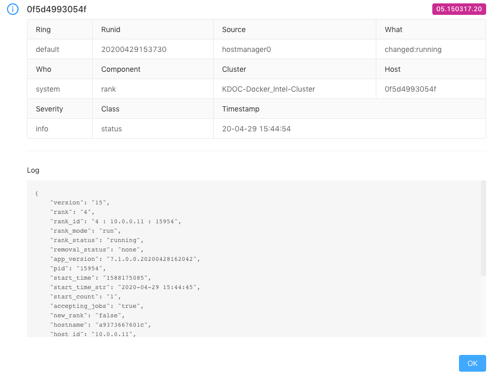Click the blue info icon beside the title

(x=13, y=9)
